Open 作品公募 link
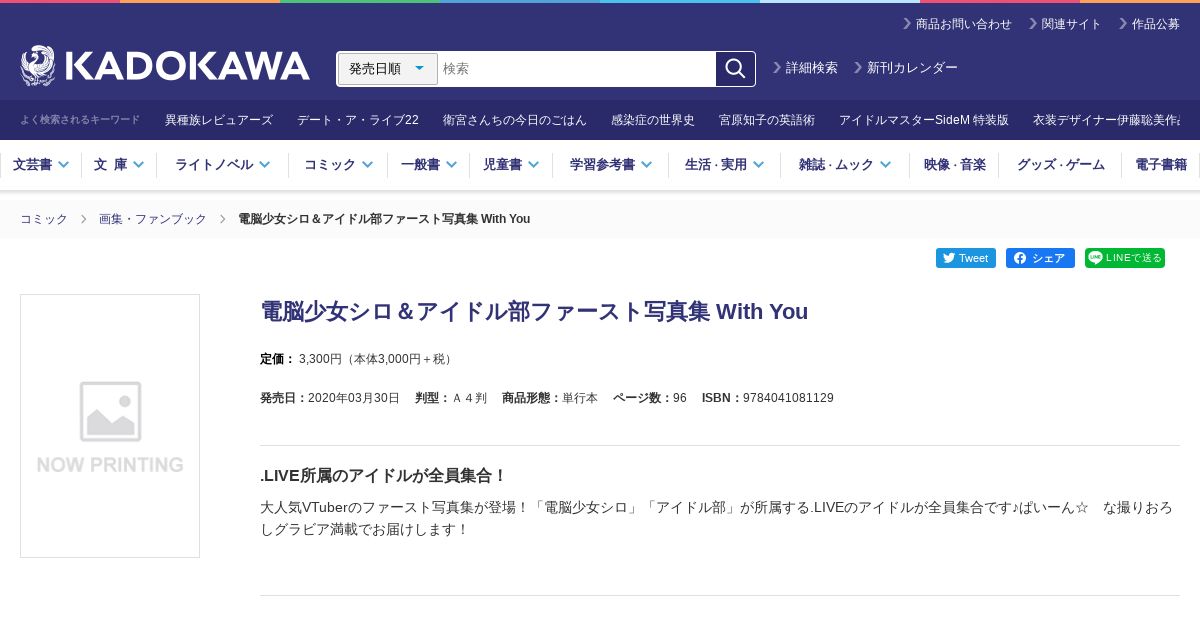The image size is (1200, 630). point(1150,24)
